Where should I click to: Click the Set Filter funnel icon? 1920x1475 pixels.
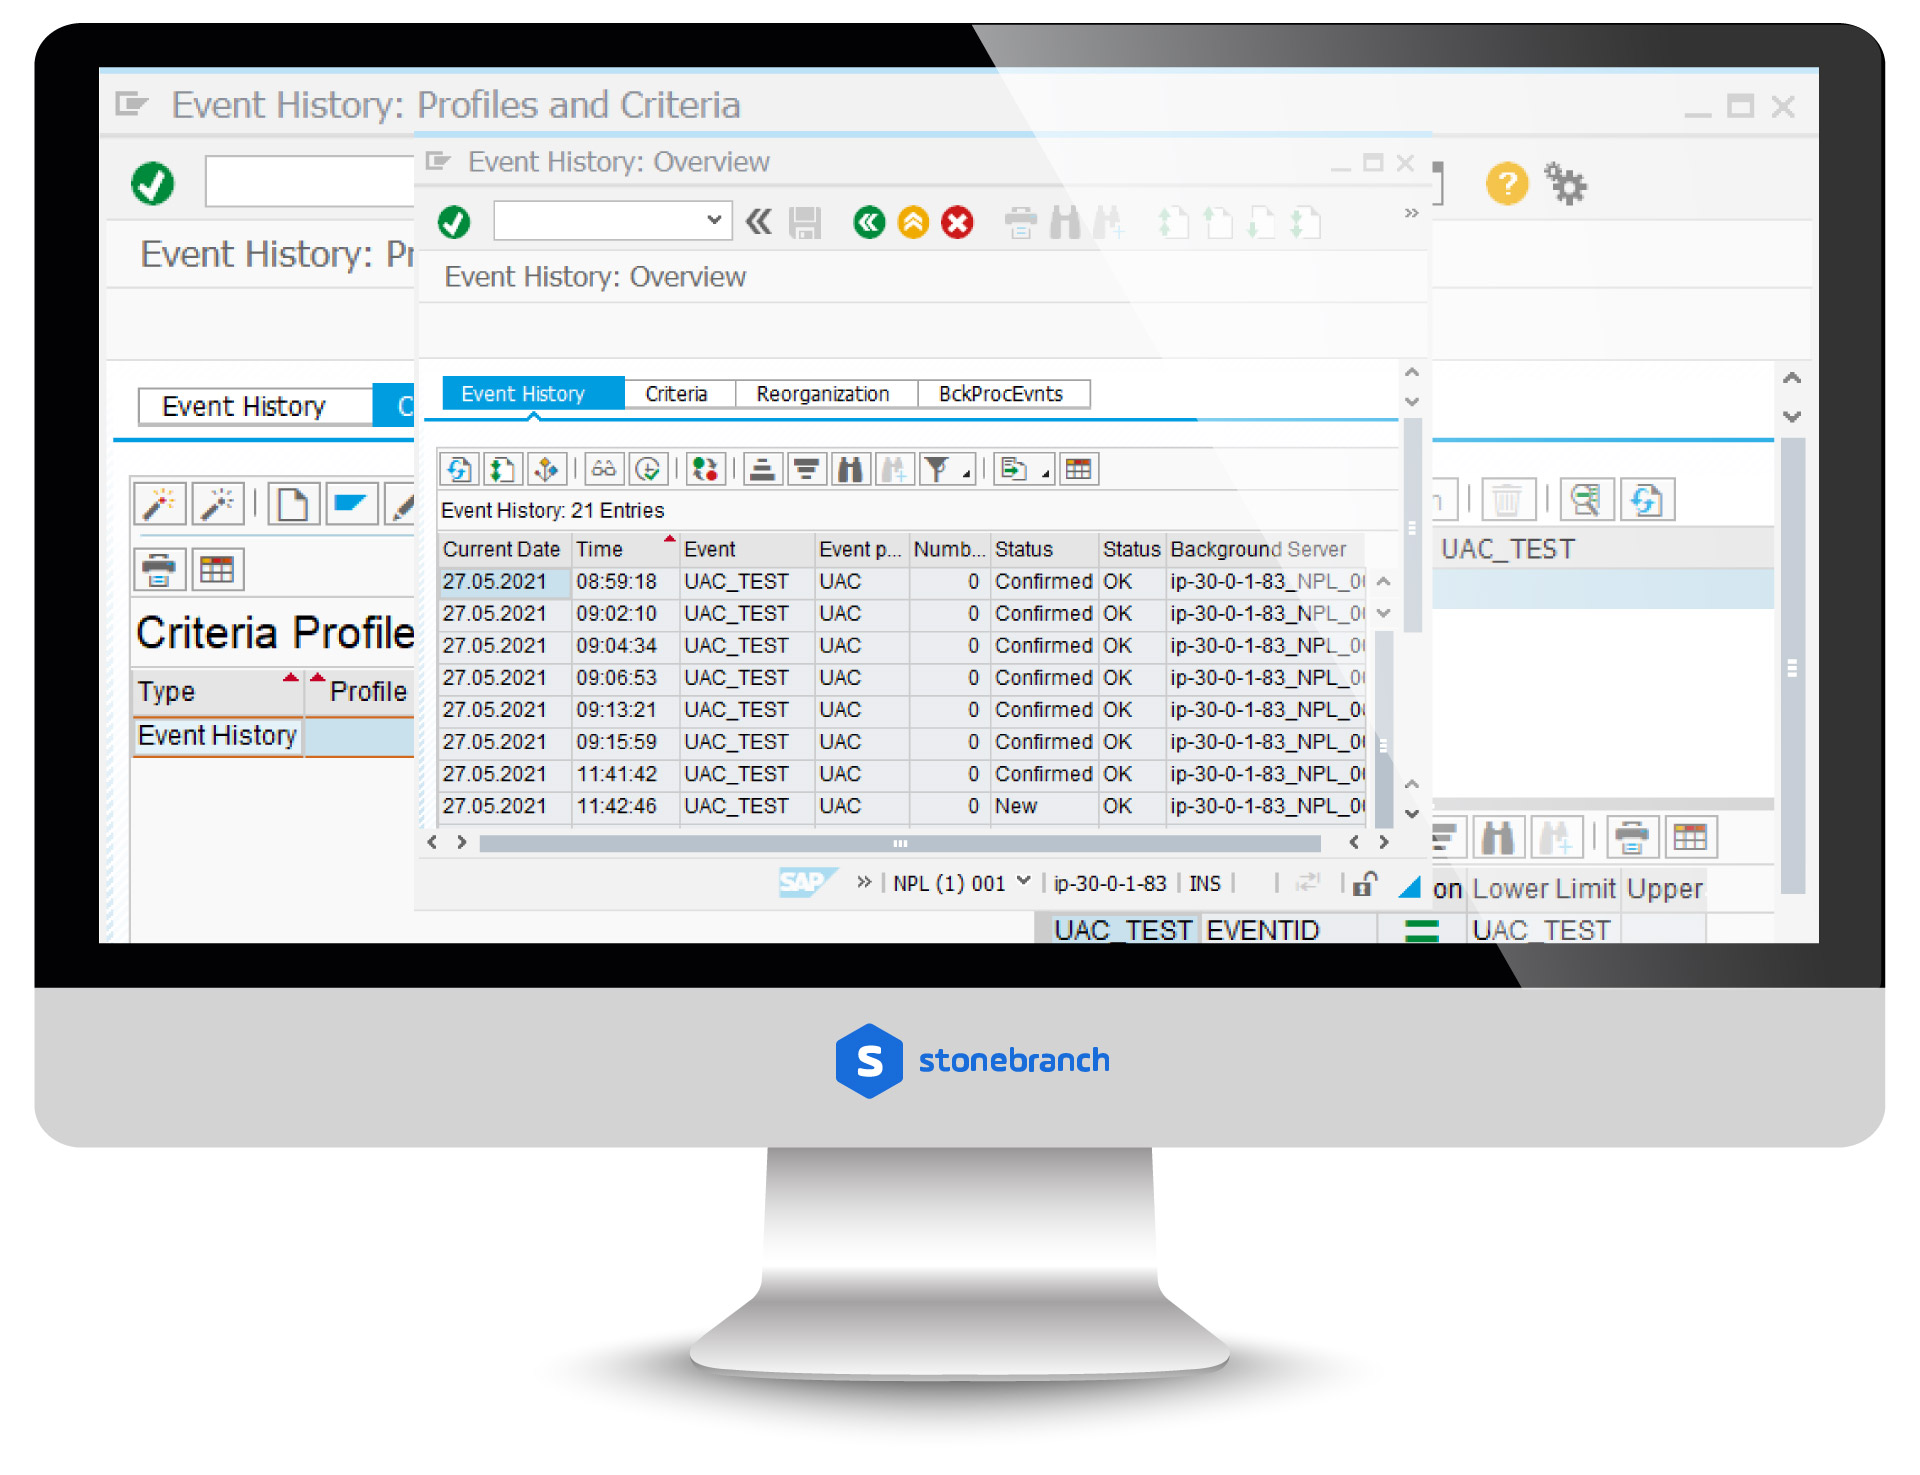tap(937, 469)
